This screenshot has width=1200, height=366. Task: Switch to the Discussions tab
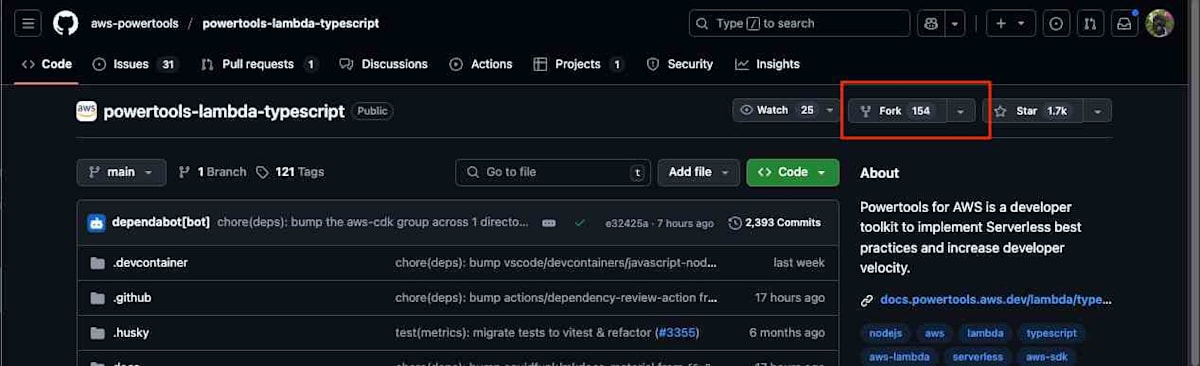[384, 64]
